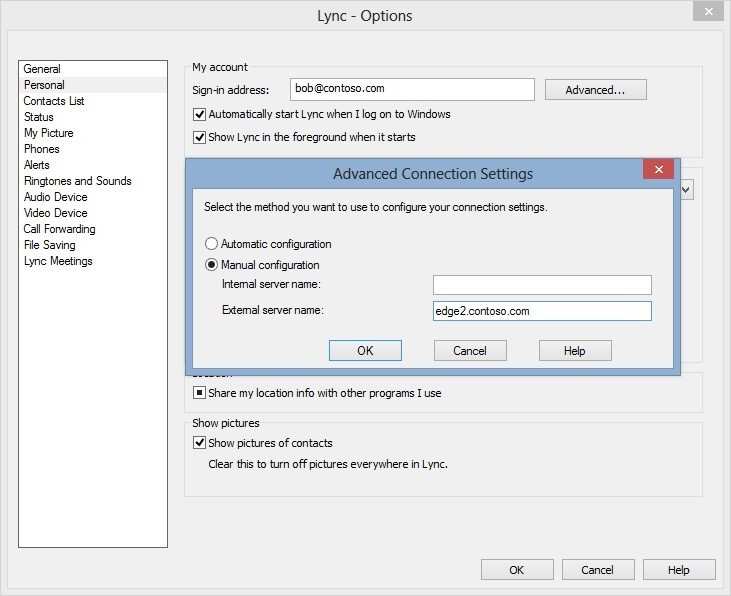Click the Advanced... button

(x=595, y=90)
